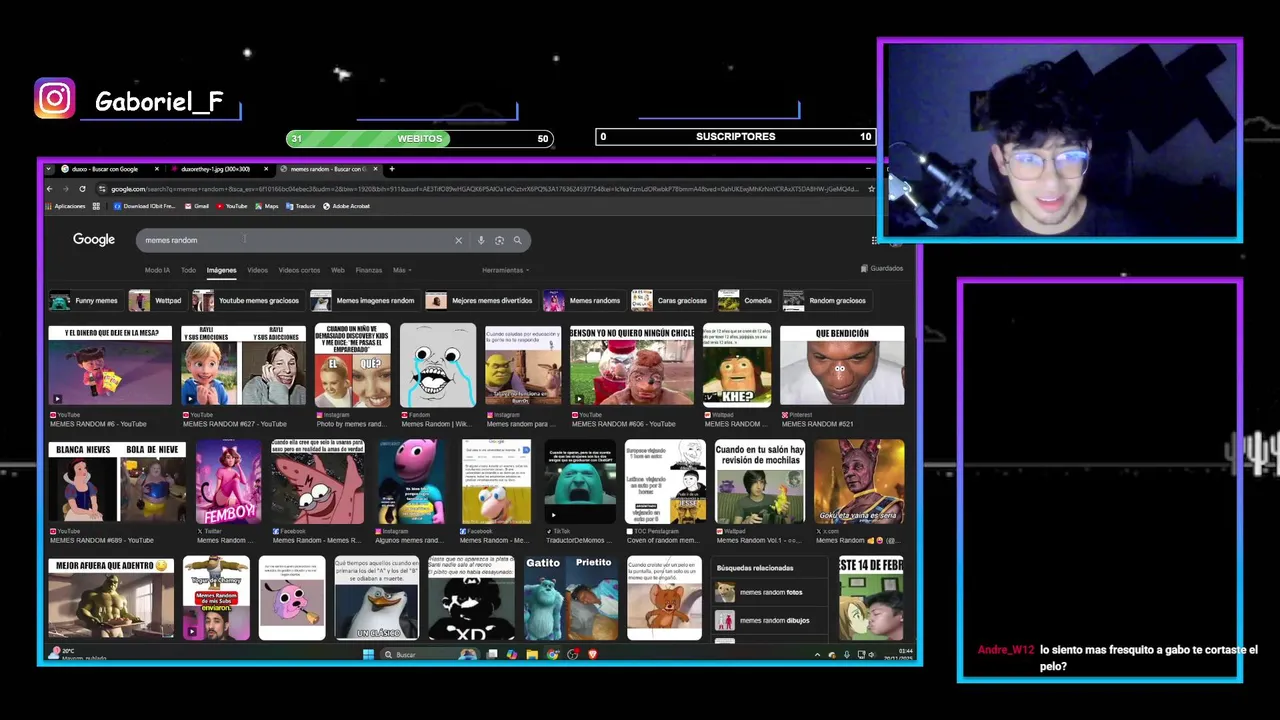Select Mejores memes divertidos chip
The image size is (1280, 720).
[481, 300]
